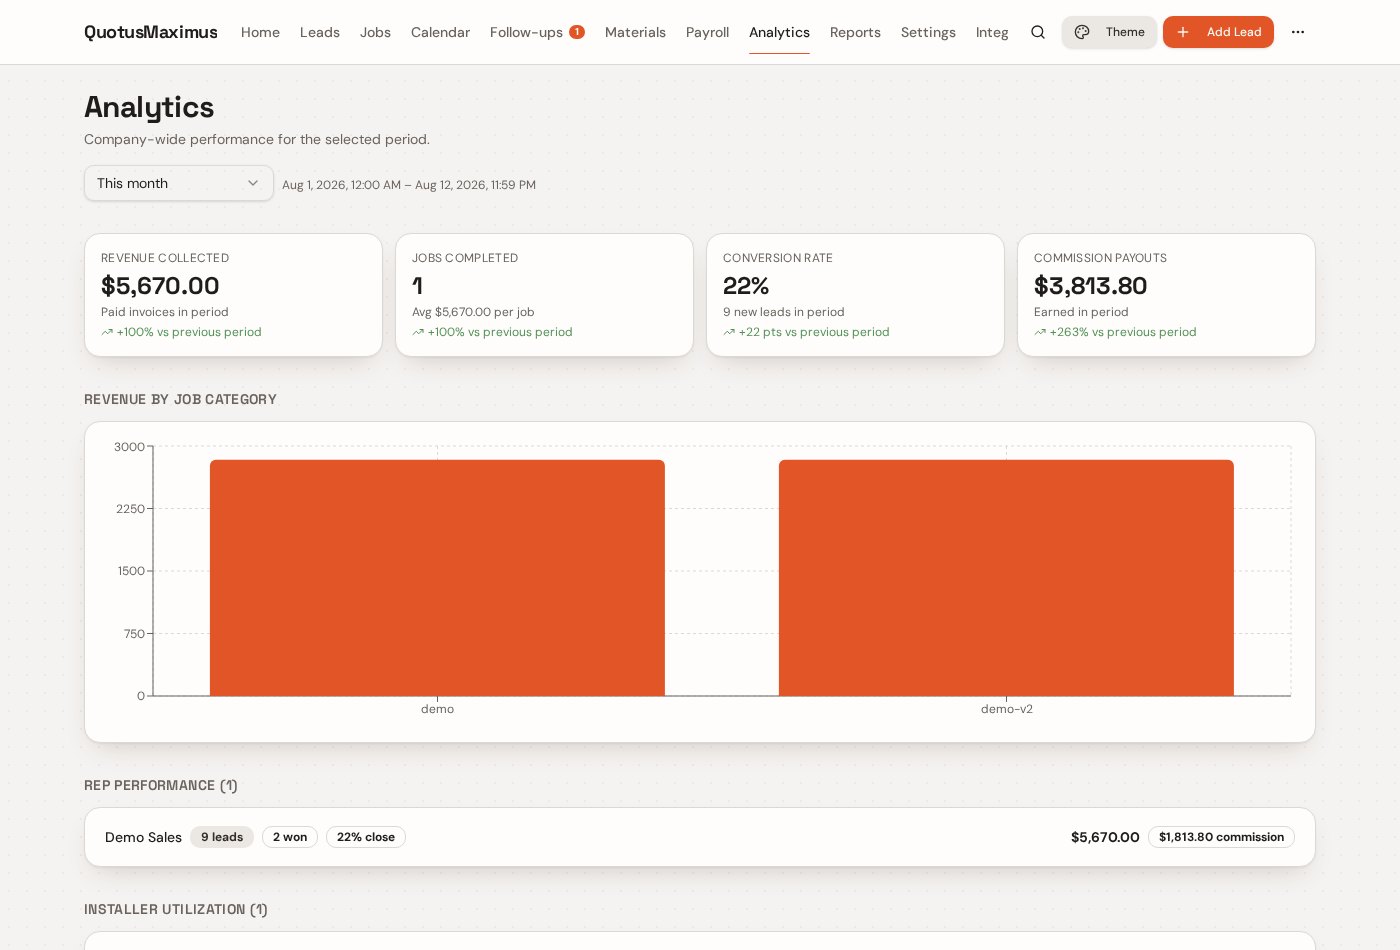Click the Theme palette button

[1109, 32]
